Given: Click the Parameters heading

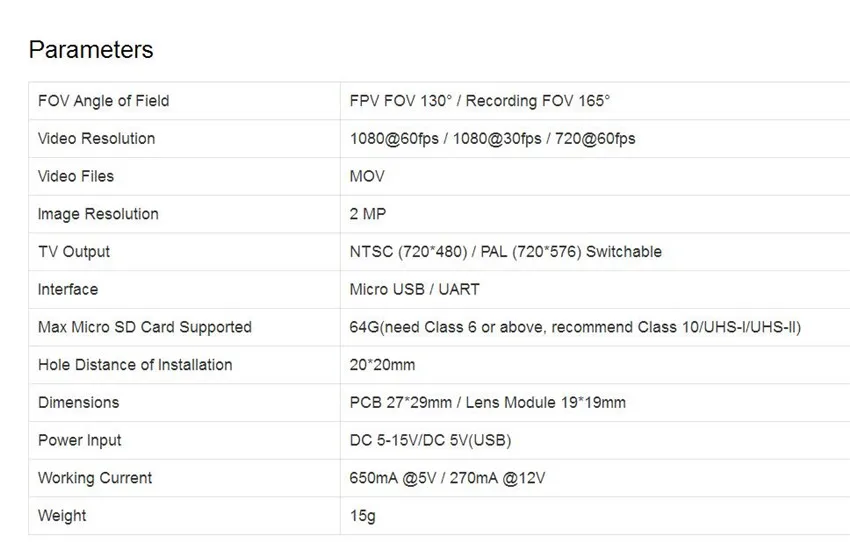Looking at the screenshot, I should [91, 50].
